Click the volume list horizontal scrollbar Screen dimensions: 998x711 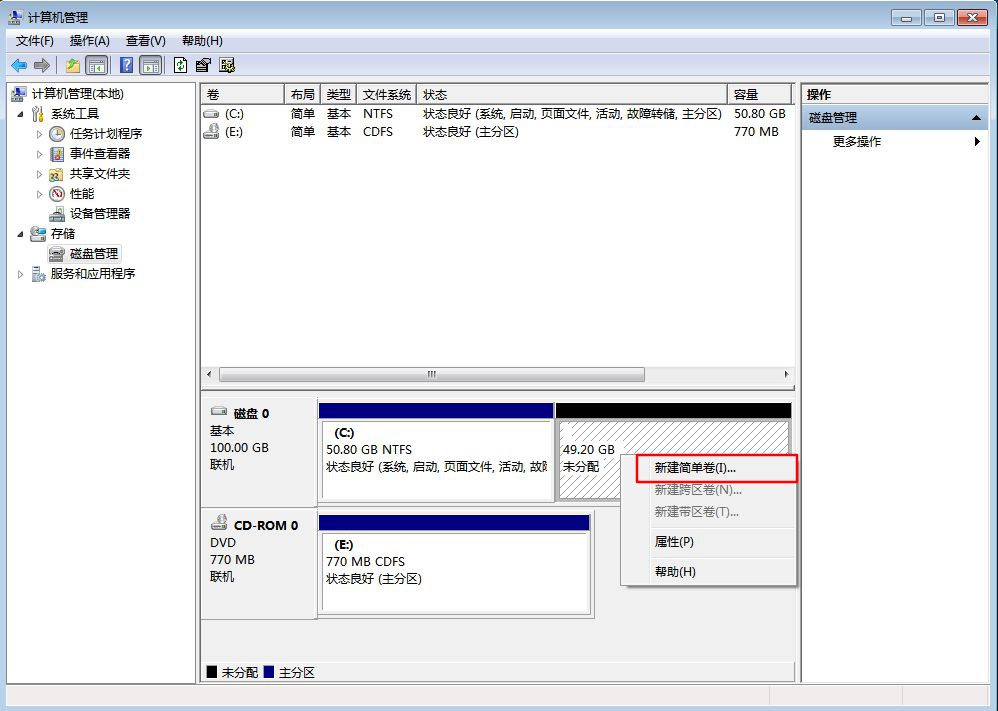[432, 374]
